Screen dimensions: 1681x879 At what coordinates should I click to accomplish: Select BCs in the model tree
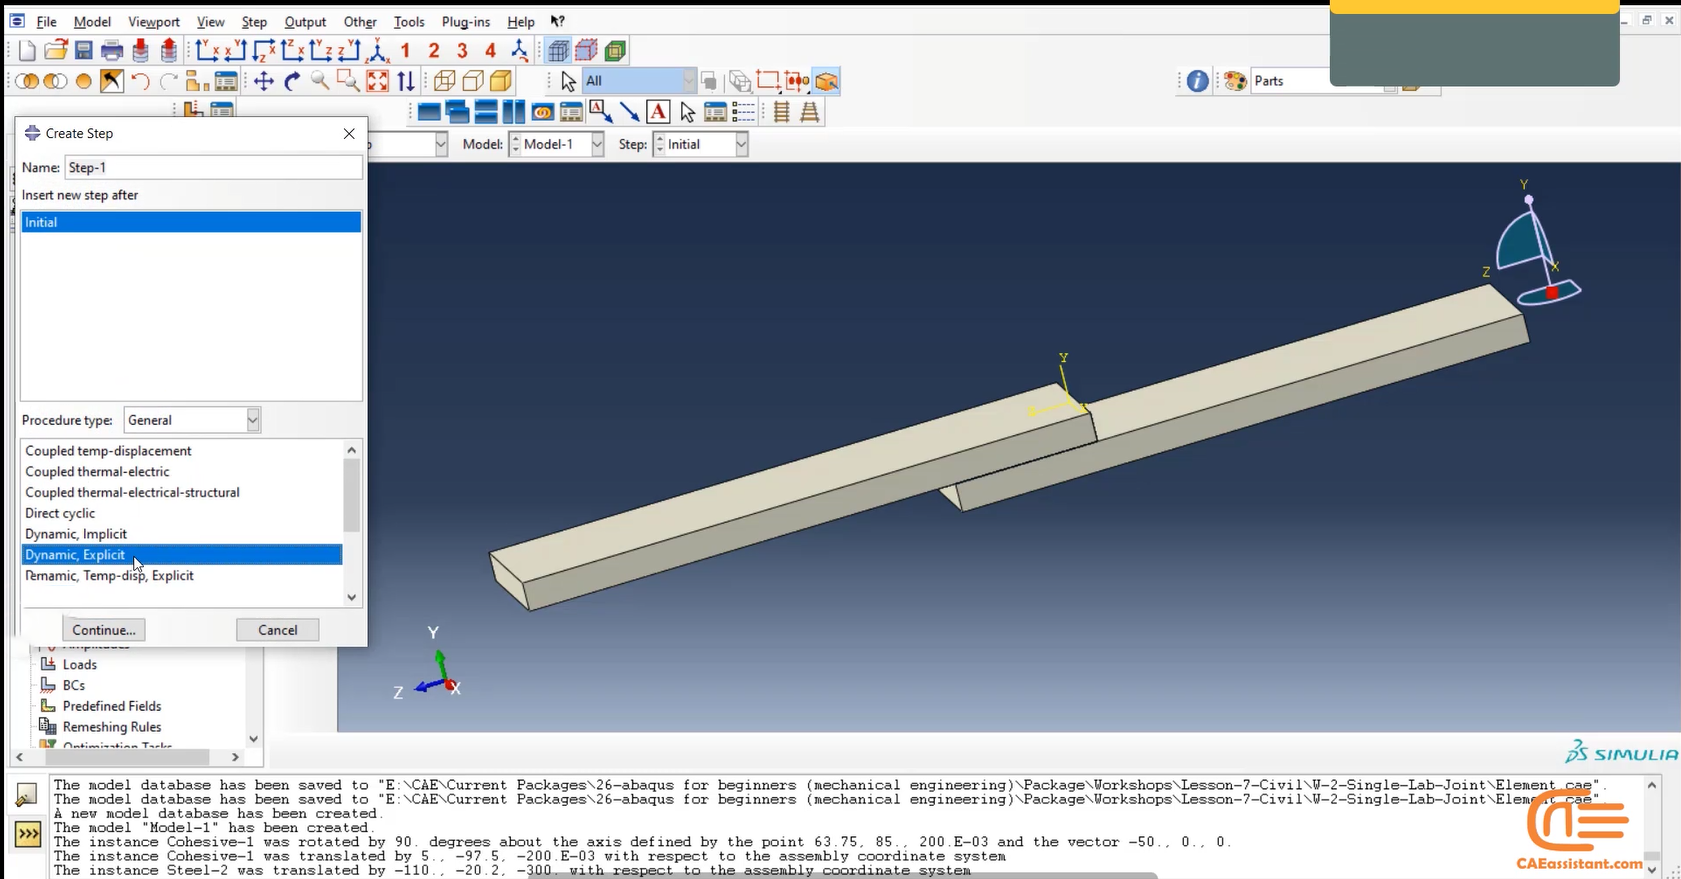[74, 686]
